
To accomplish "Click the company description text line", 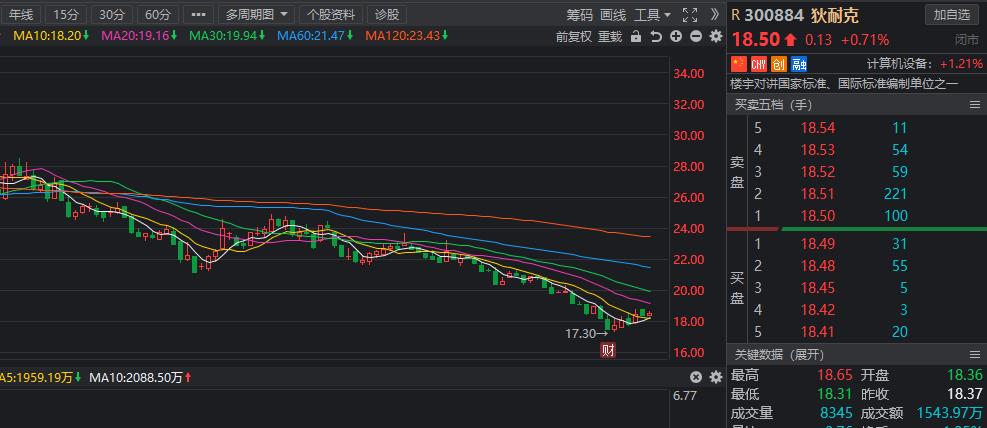I will (844, 84).
